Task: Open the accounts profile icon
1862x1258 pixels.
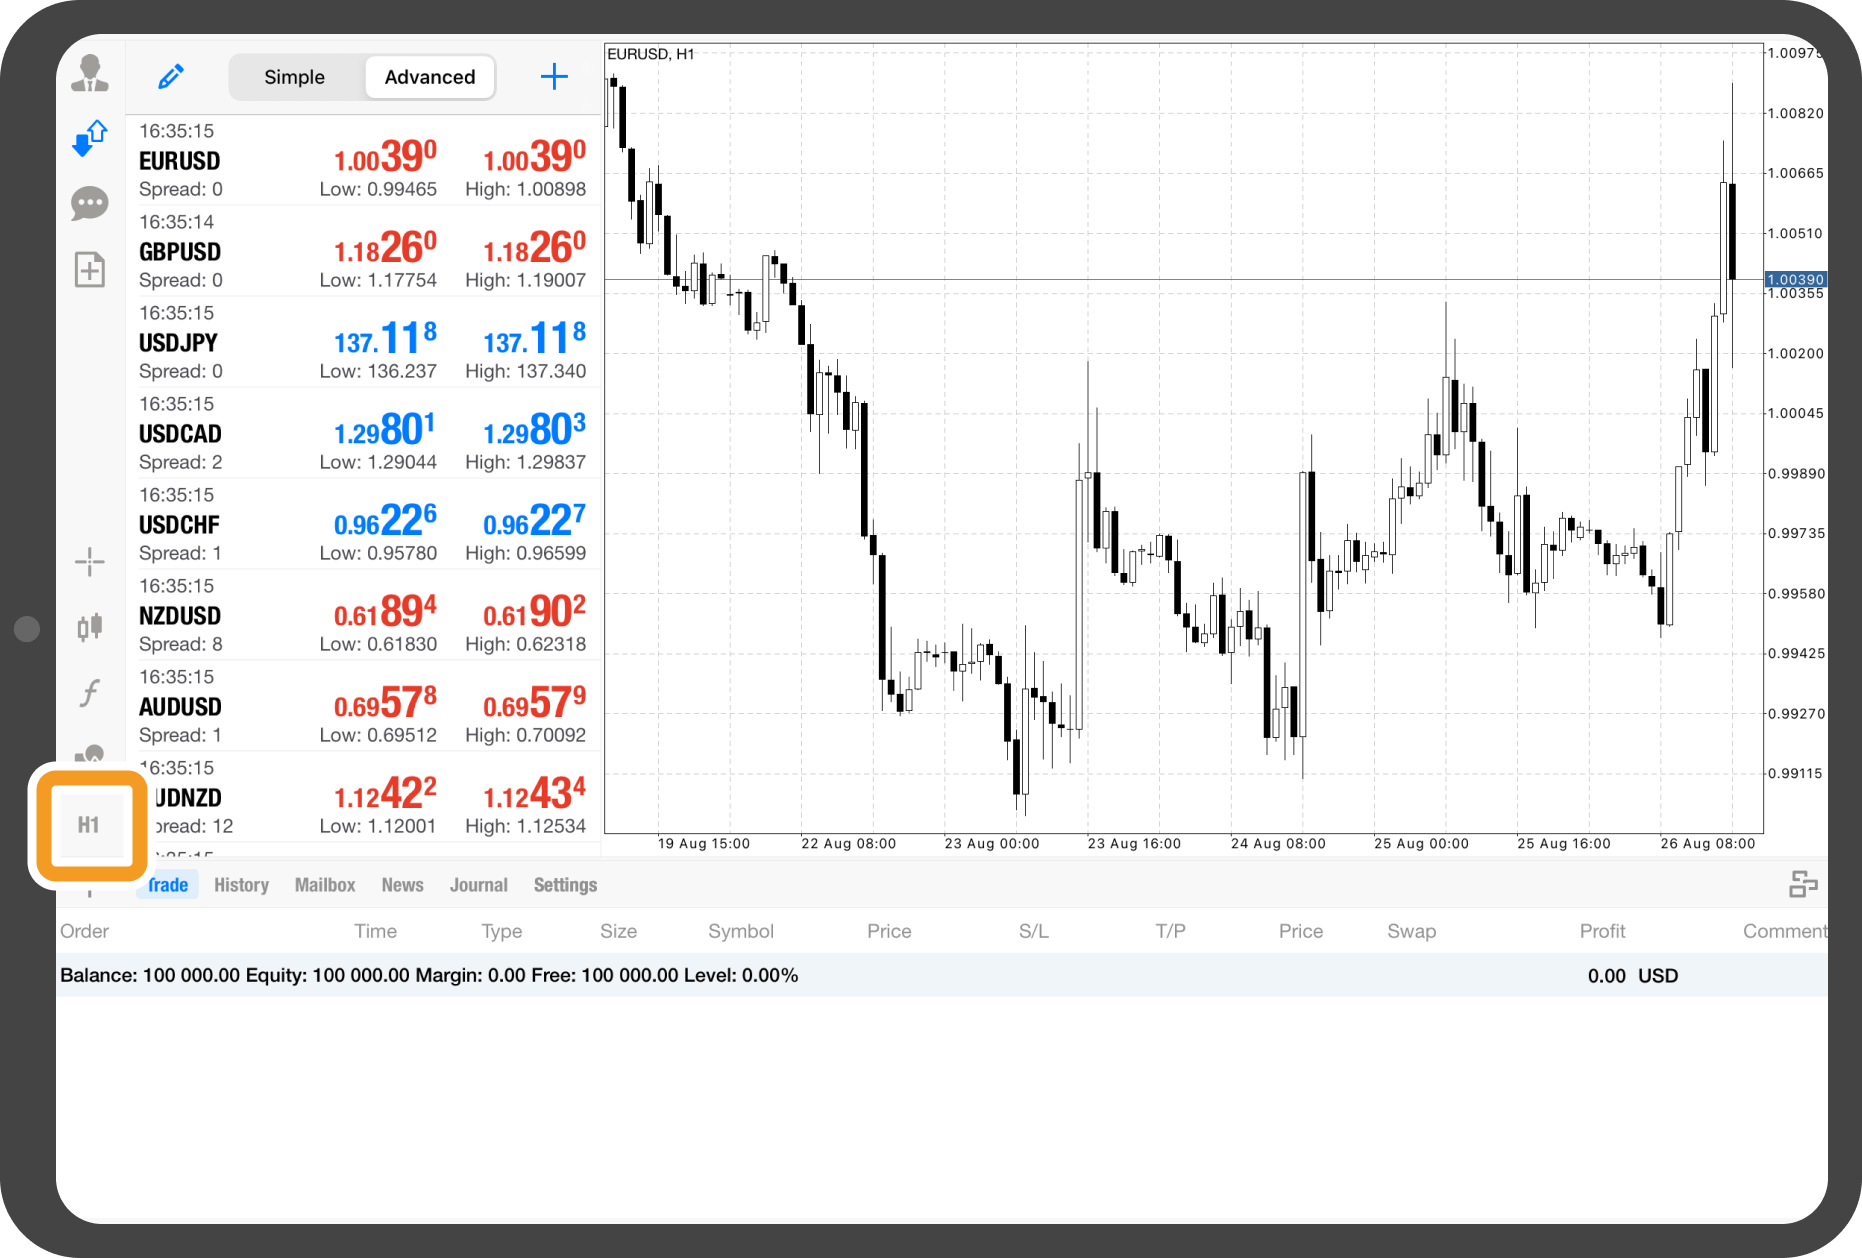Action: (90, 74)
